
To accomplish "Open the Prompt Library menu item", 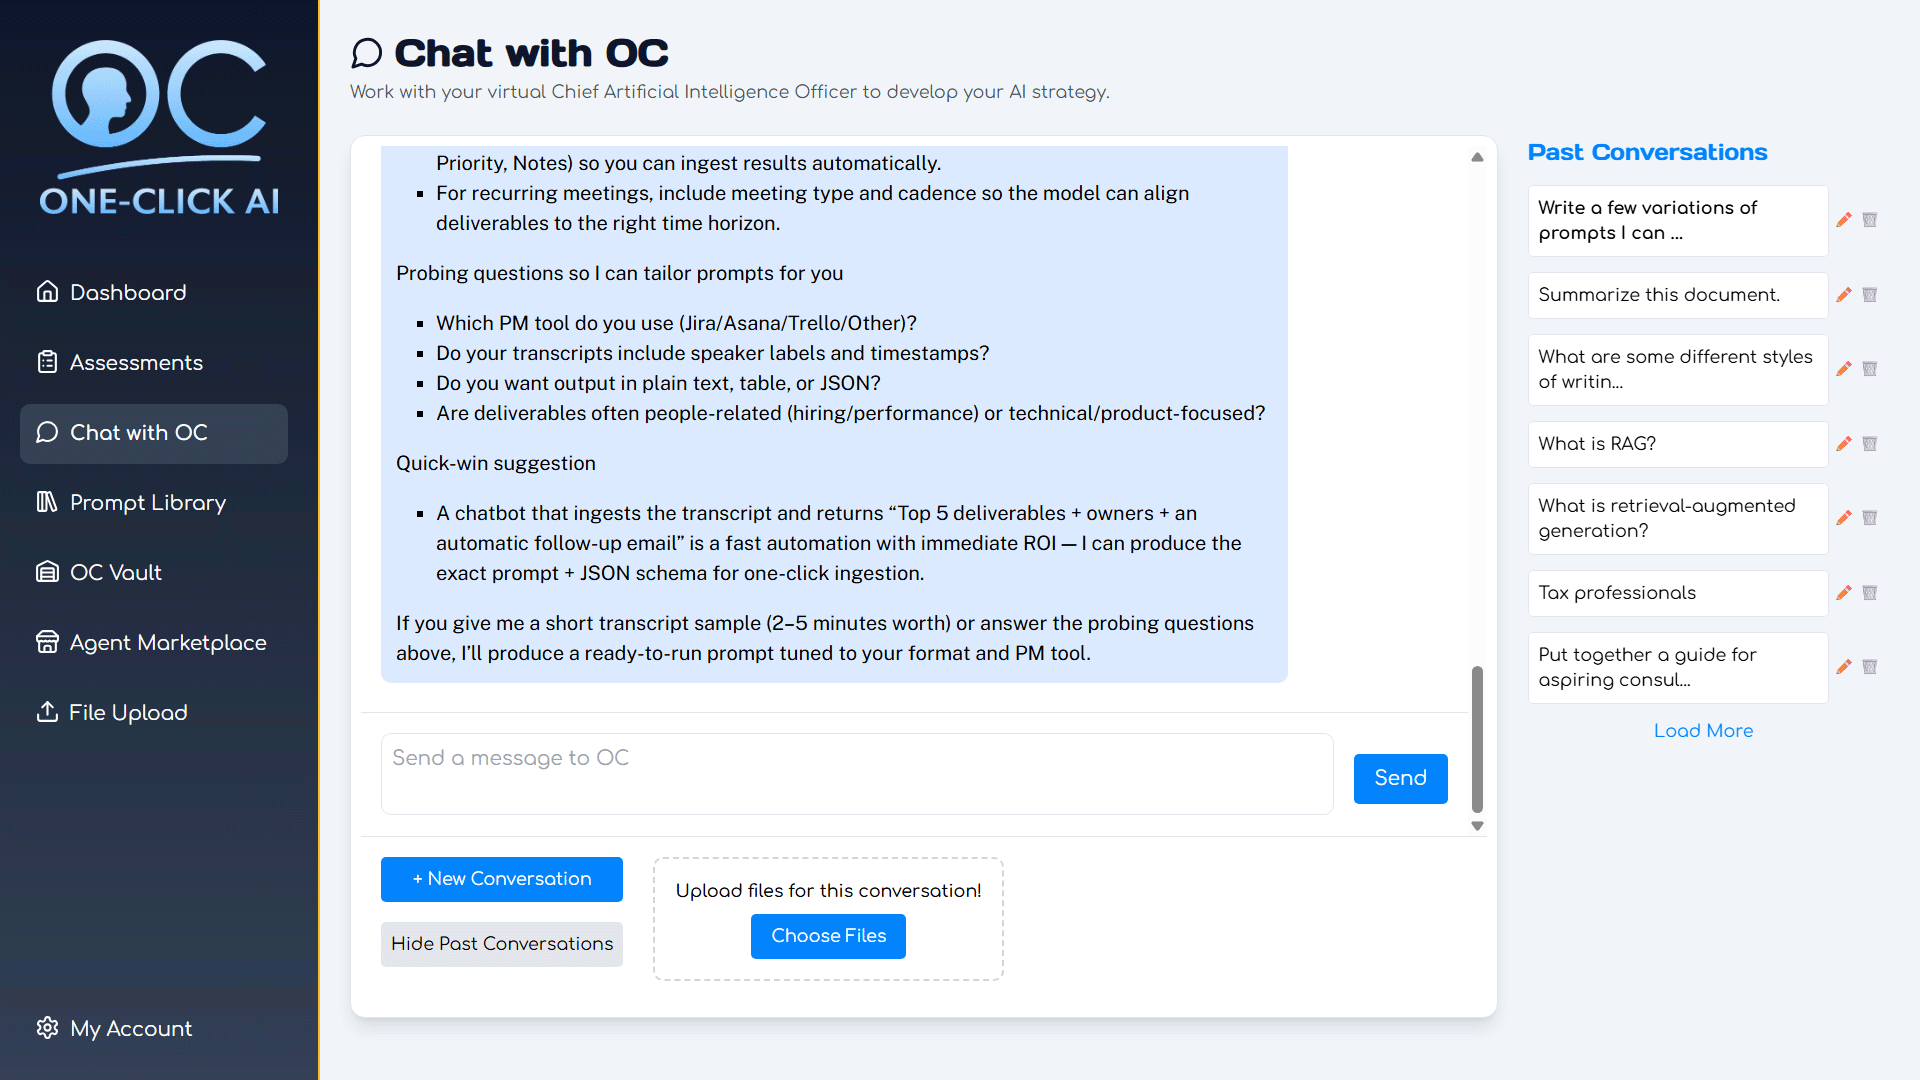I will (147, 502).
